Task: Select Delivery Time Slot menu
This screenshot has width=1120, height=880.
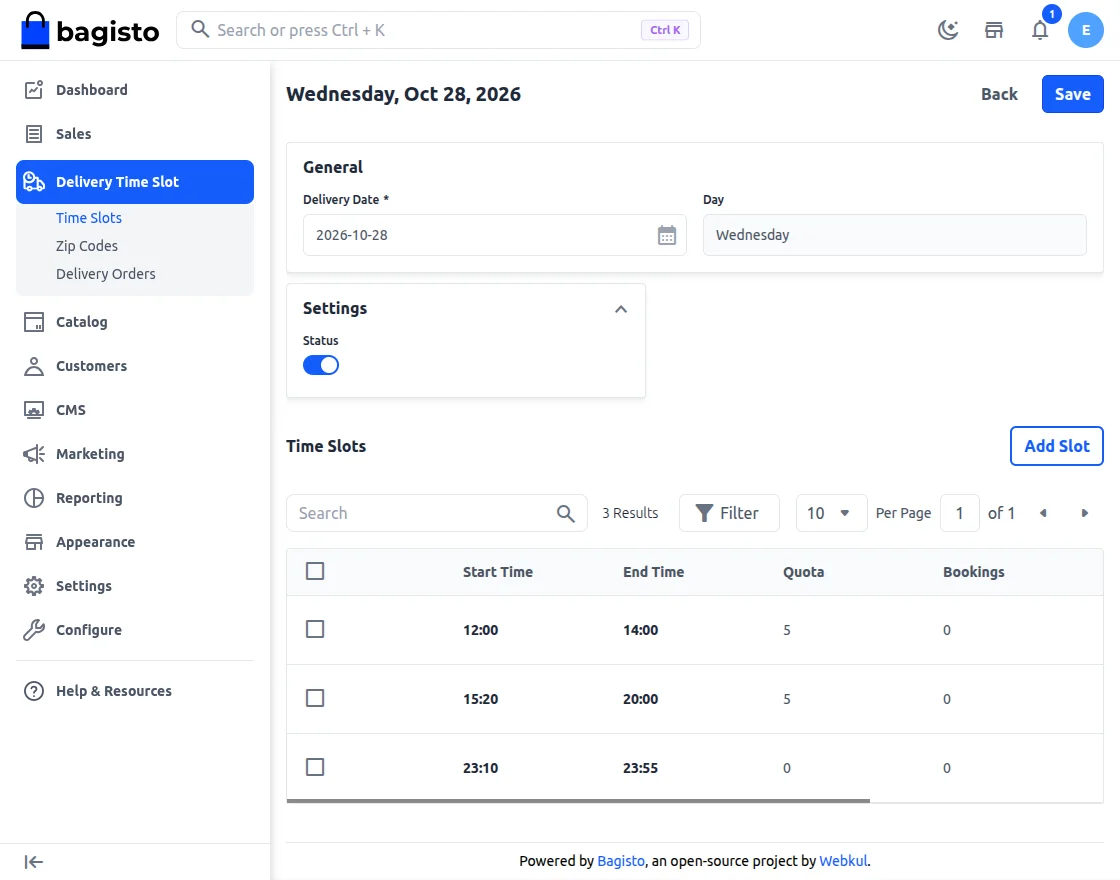Action: (134, 181)
